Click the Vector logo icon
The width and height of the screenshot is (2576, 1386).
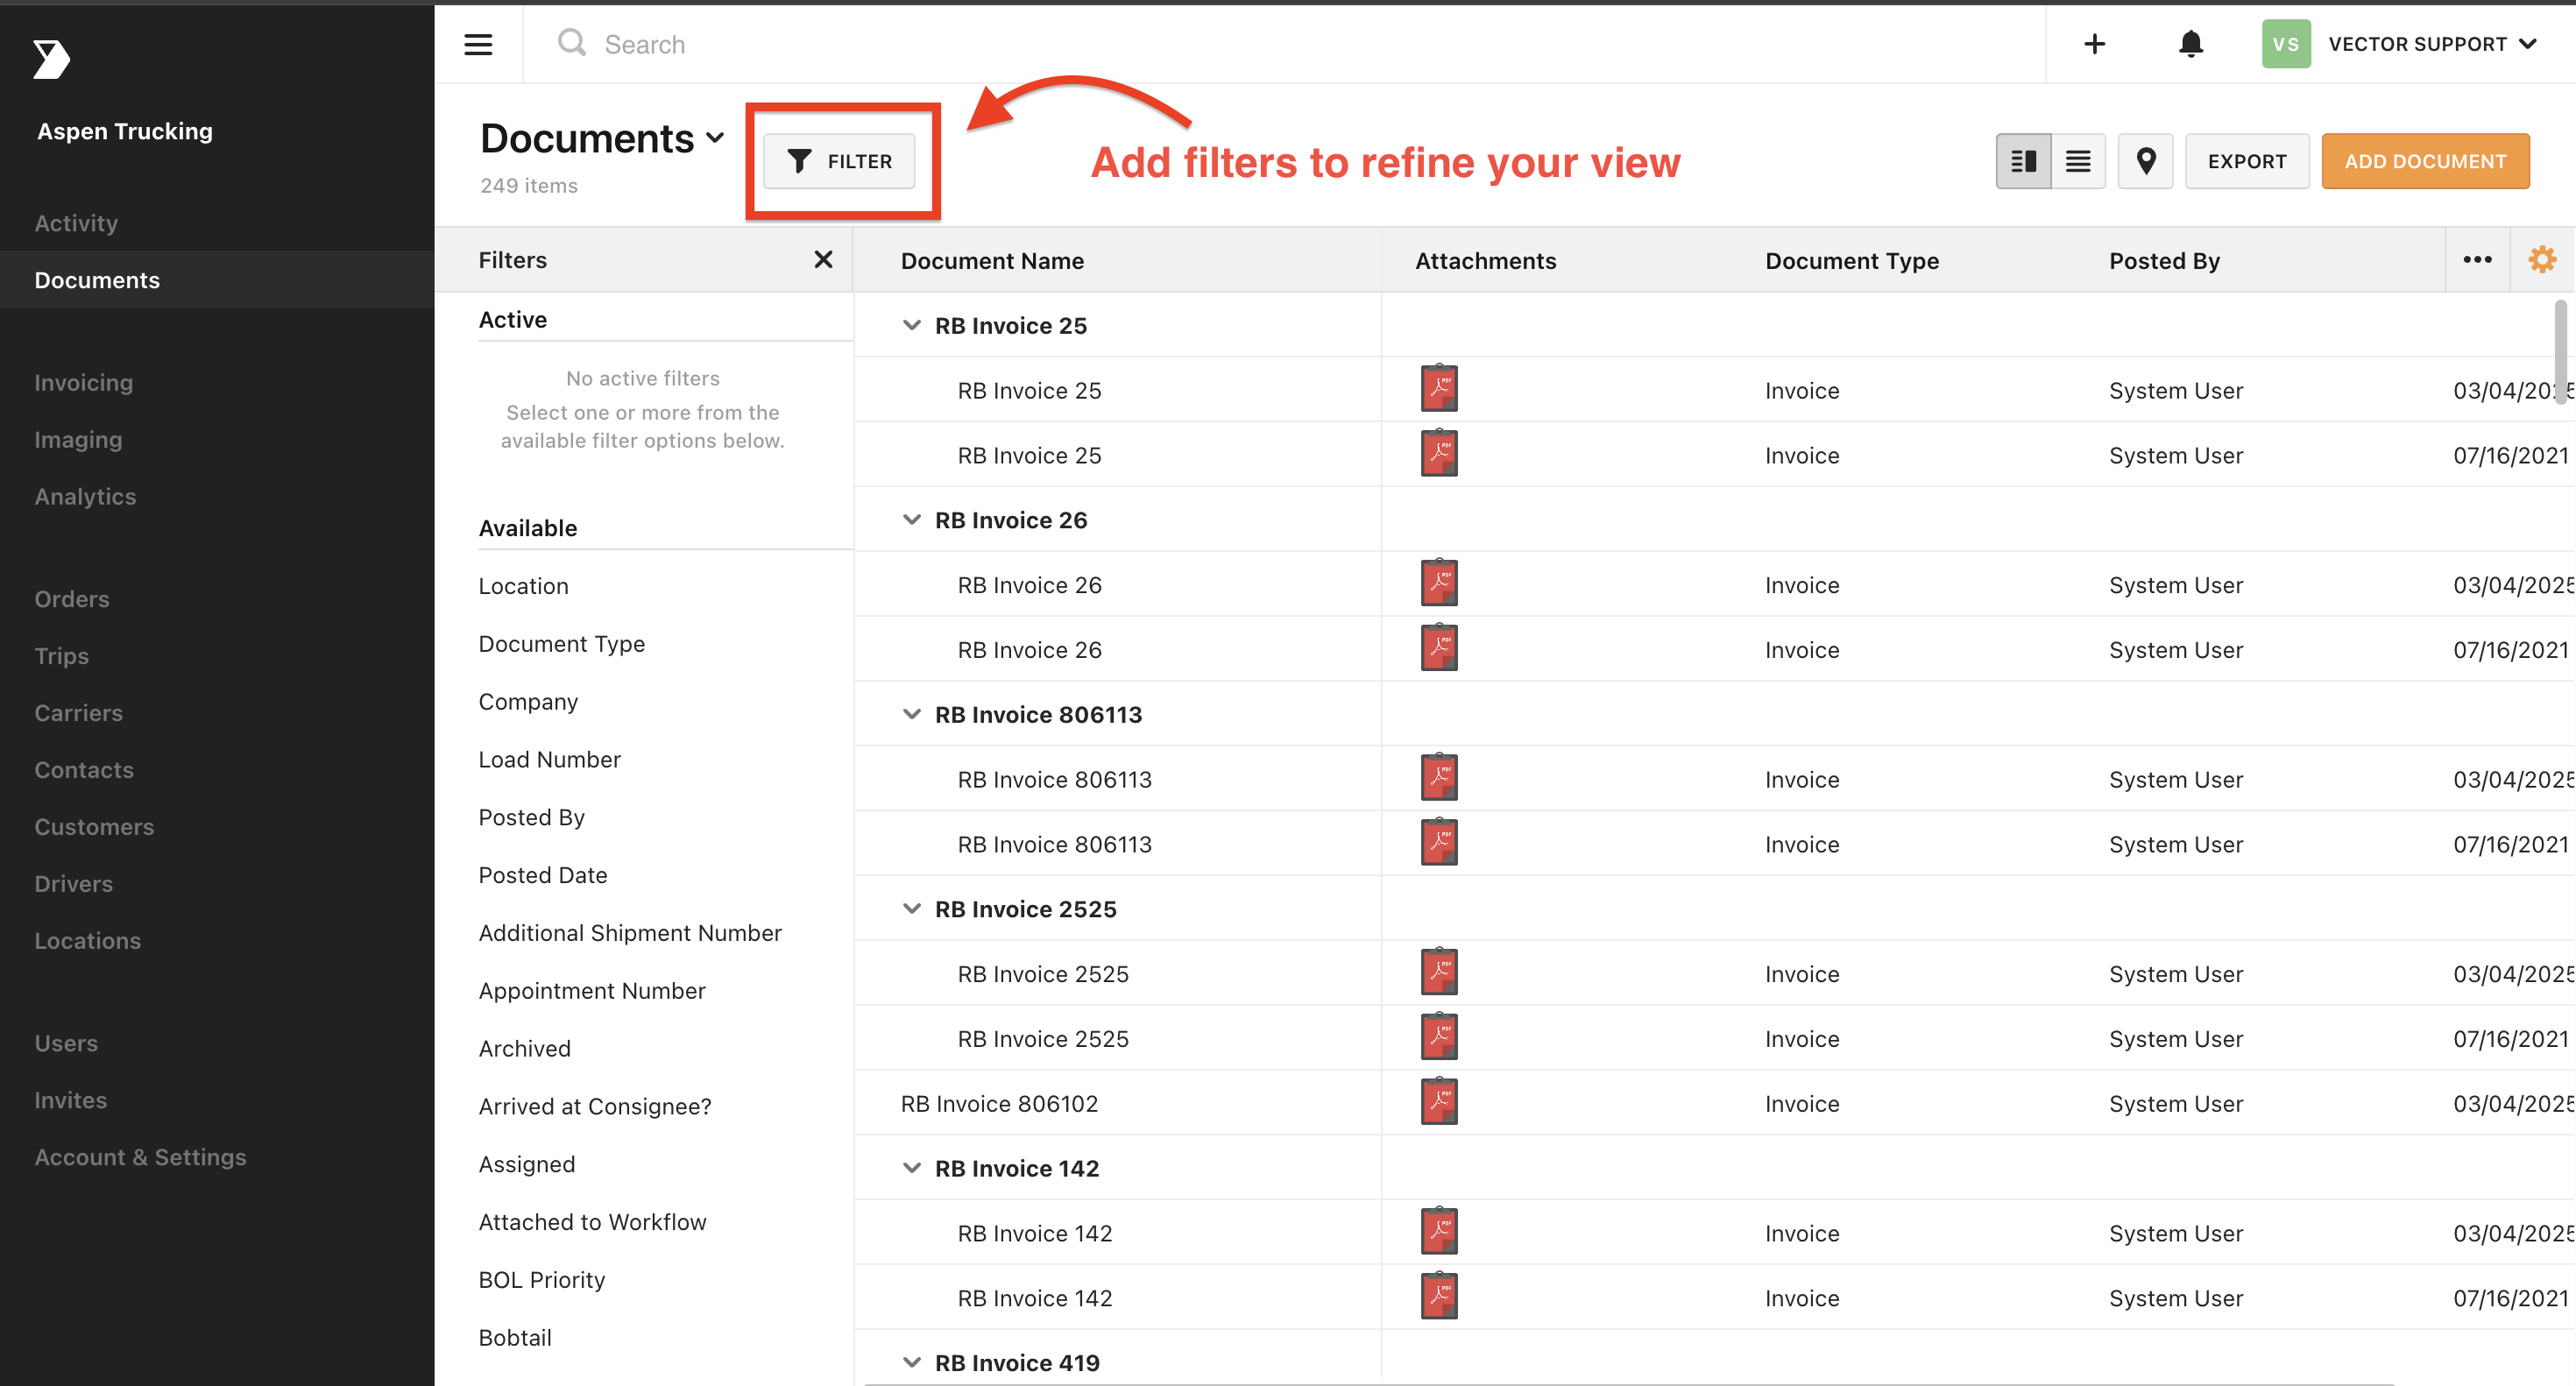click(51, 59)
